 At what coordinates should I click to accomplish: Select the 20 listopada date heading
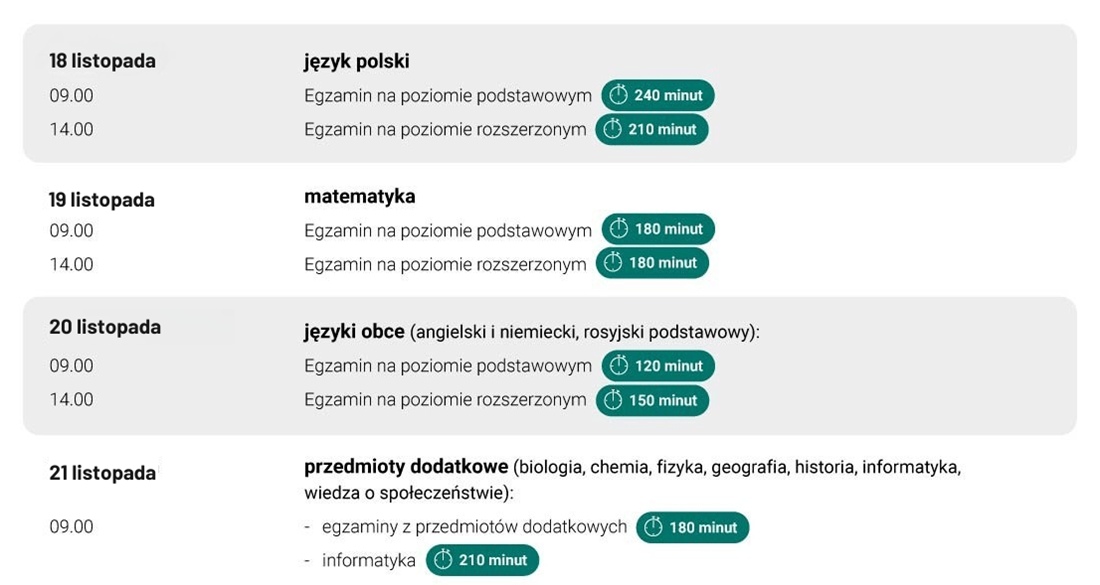coord(105,327)
